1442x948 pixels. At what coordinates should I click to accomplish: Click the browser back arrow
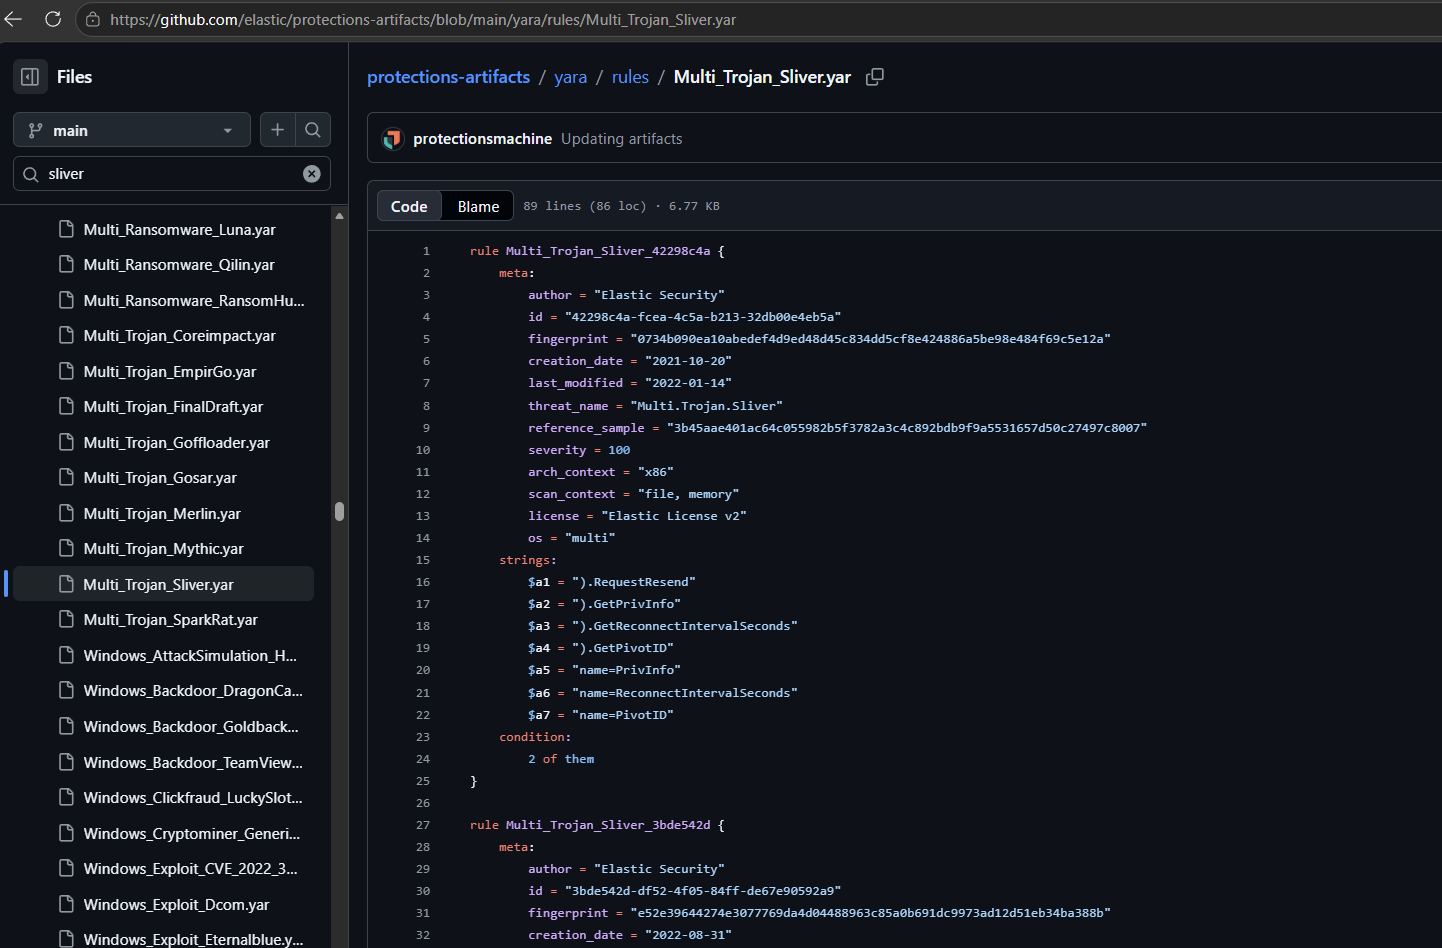(13, 19)
